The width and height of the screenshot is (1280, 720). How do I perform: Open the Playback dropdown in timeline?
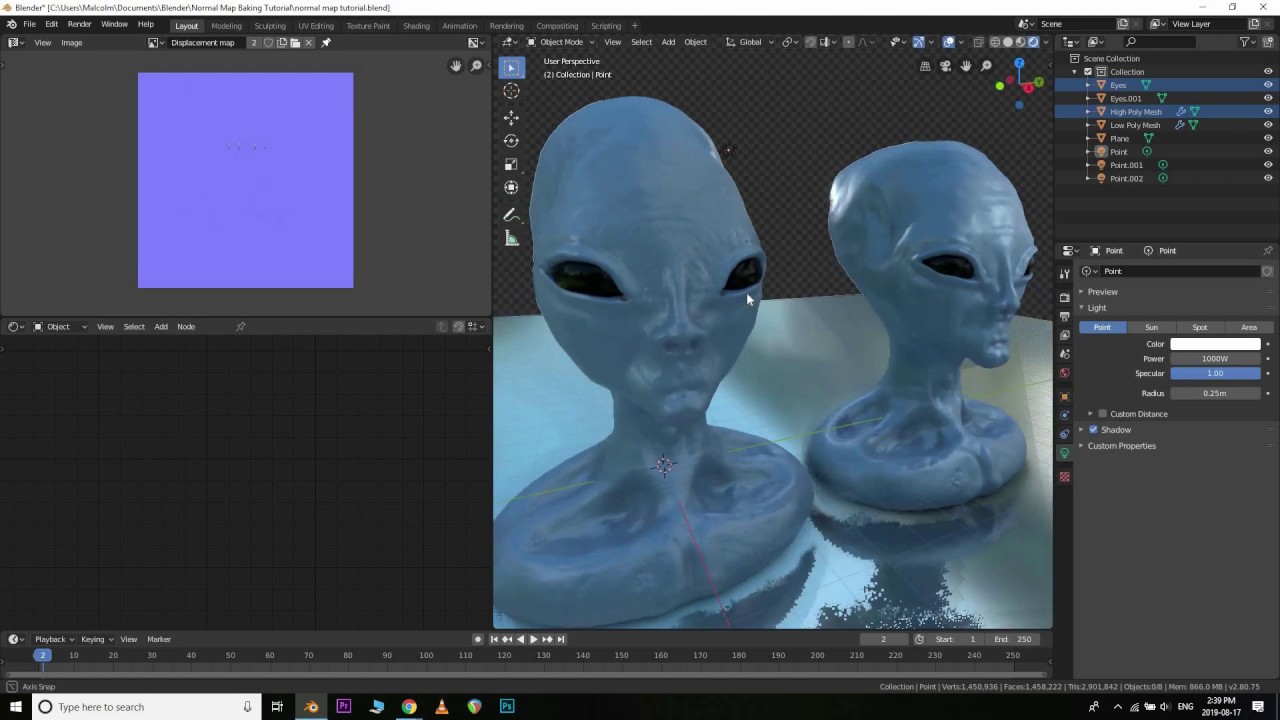pos(54,639)
